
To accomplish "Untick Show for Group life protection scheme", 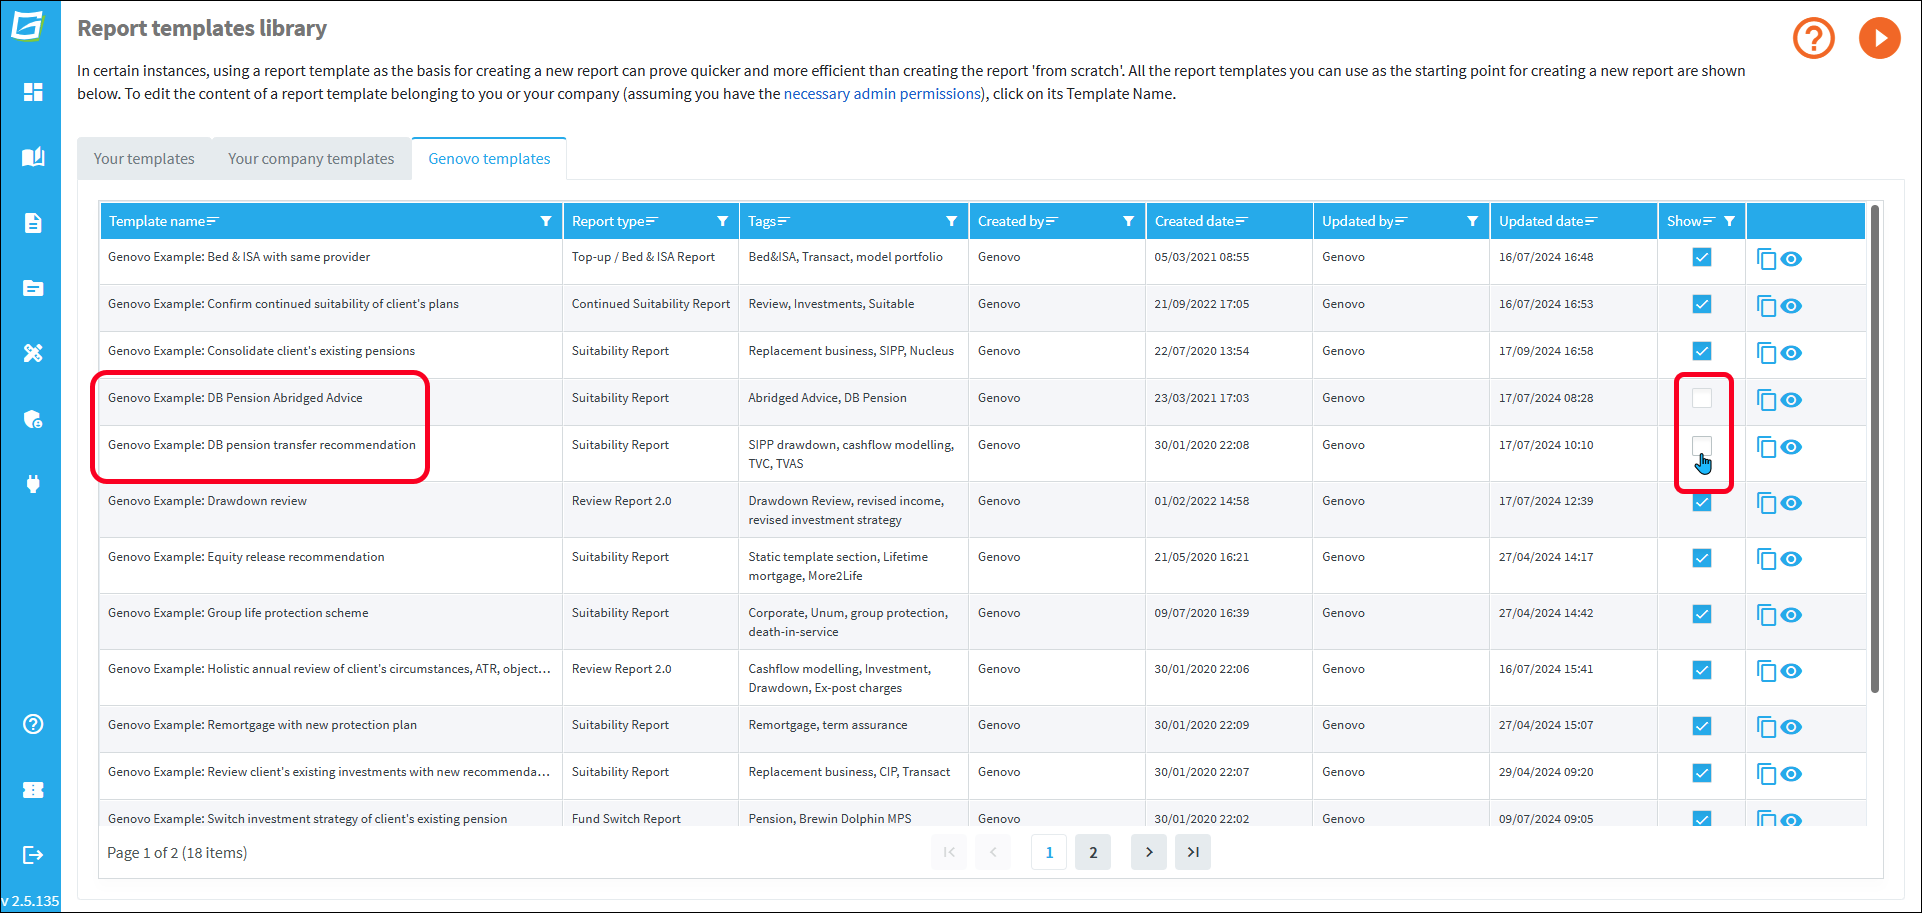I will tap(1702, 614).
